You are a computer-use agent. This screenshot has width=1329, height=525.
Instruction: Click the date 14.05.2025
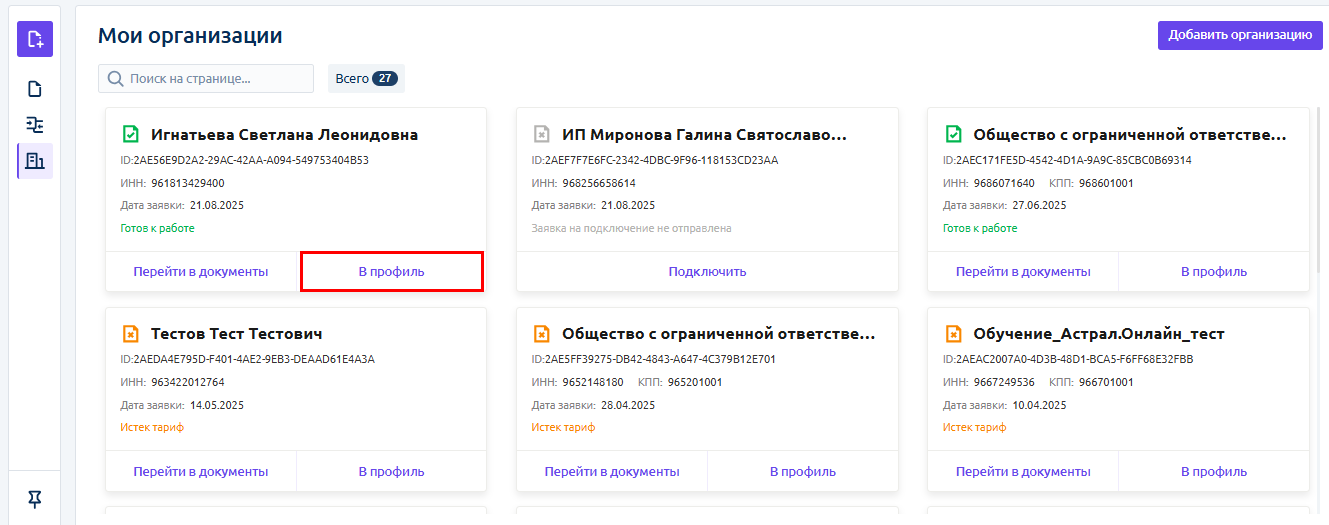pos(217,405)
